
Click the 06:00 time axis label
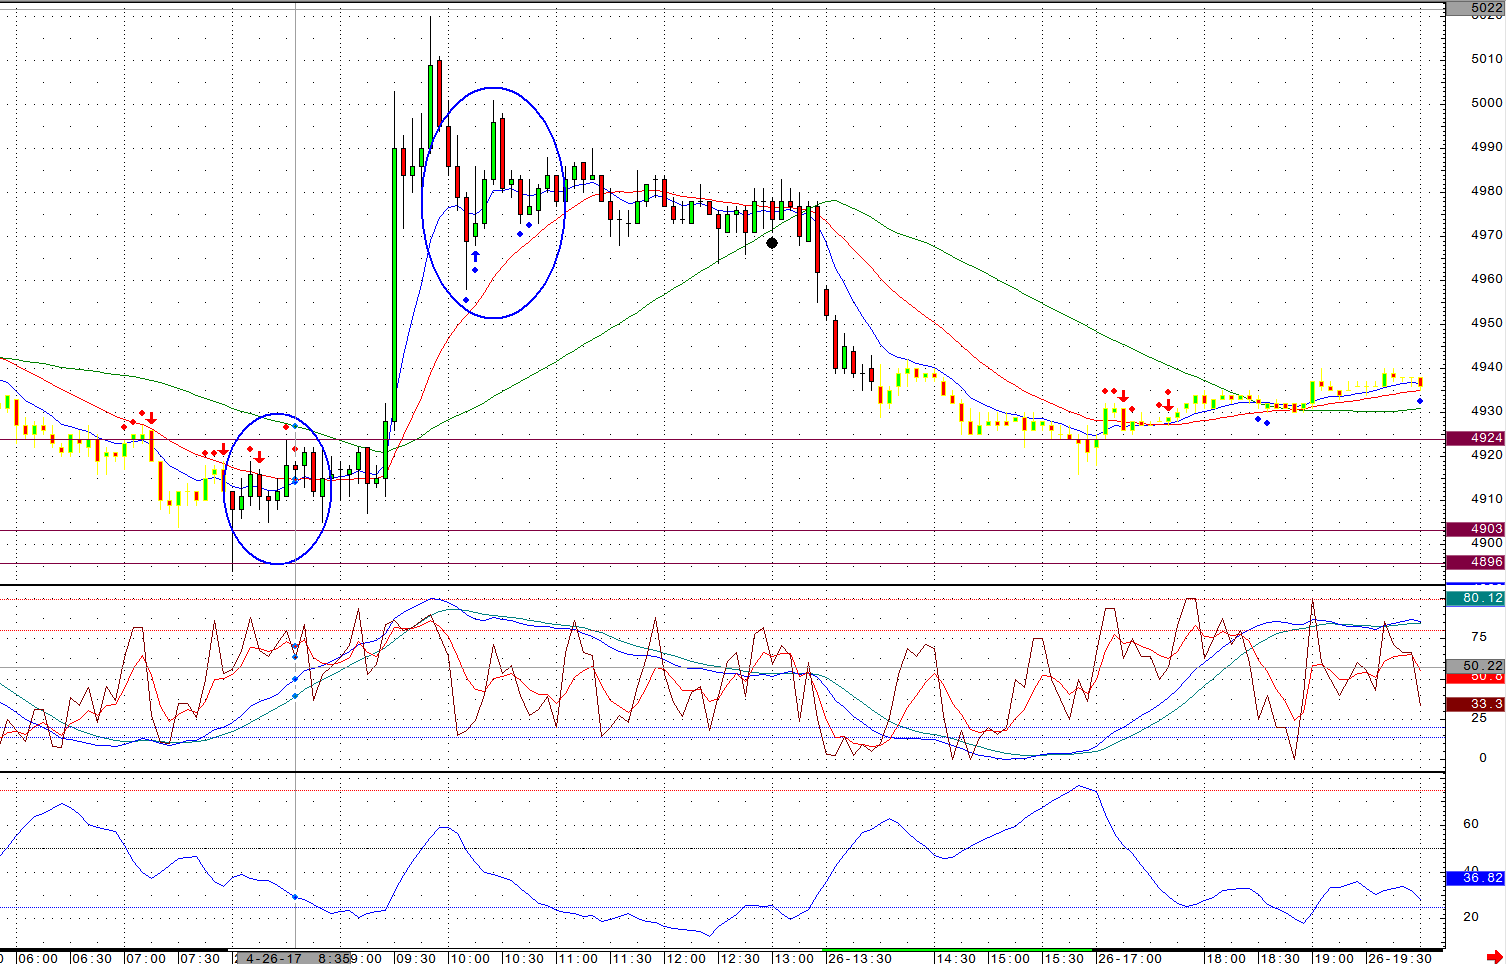coord(38,958)
